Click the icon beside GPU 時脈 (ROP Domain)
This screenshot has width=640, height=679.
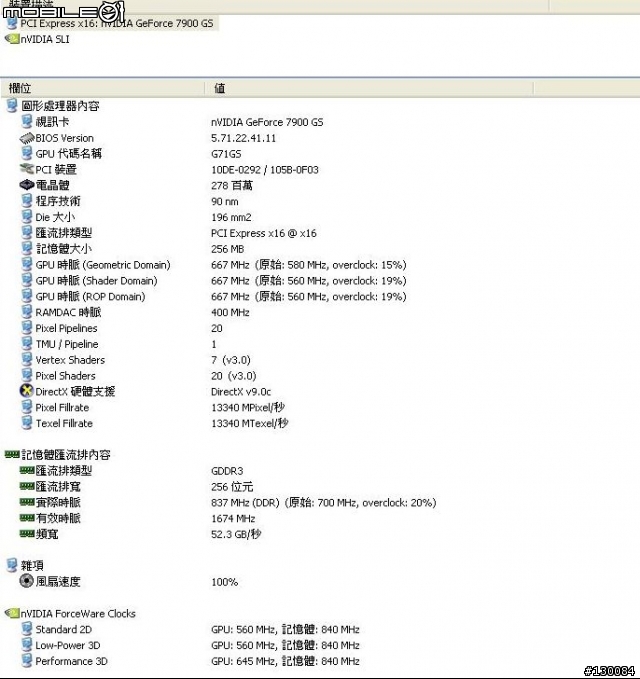27,296
